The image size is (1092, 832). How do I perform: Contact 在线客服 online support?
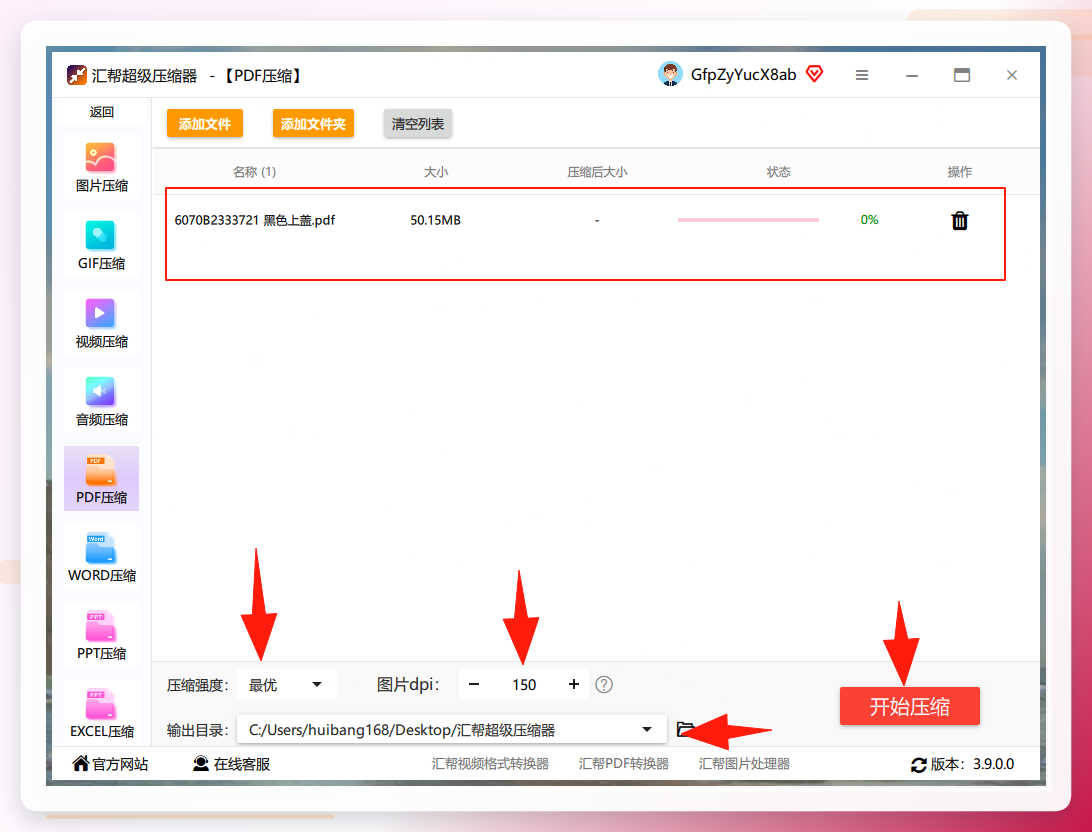pyautogui.click(x=231, y=764)
